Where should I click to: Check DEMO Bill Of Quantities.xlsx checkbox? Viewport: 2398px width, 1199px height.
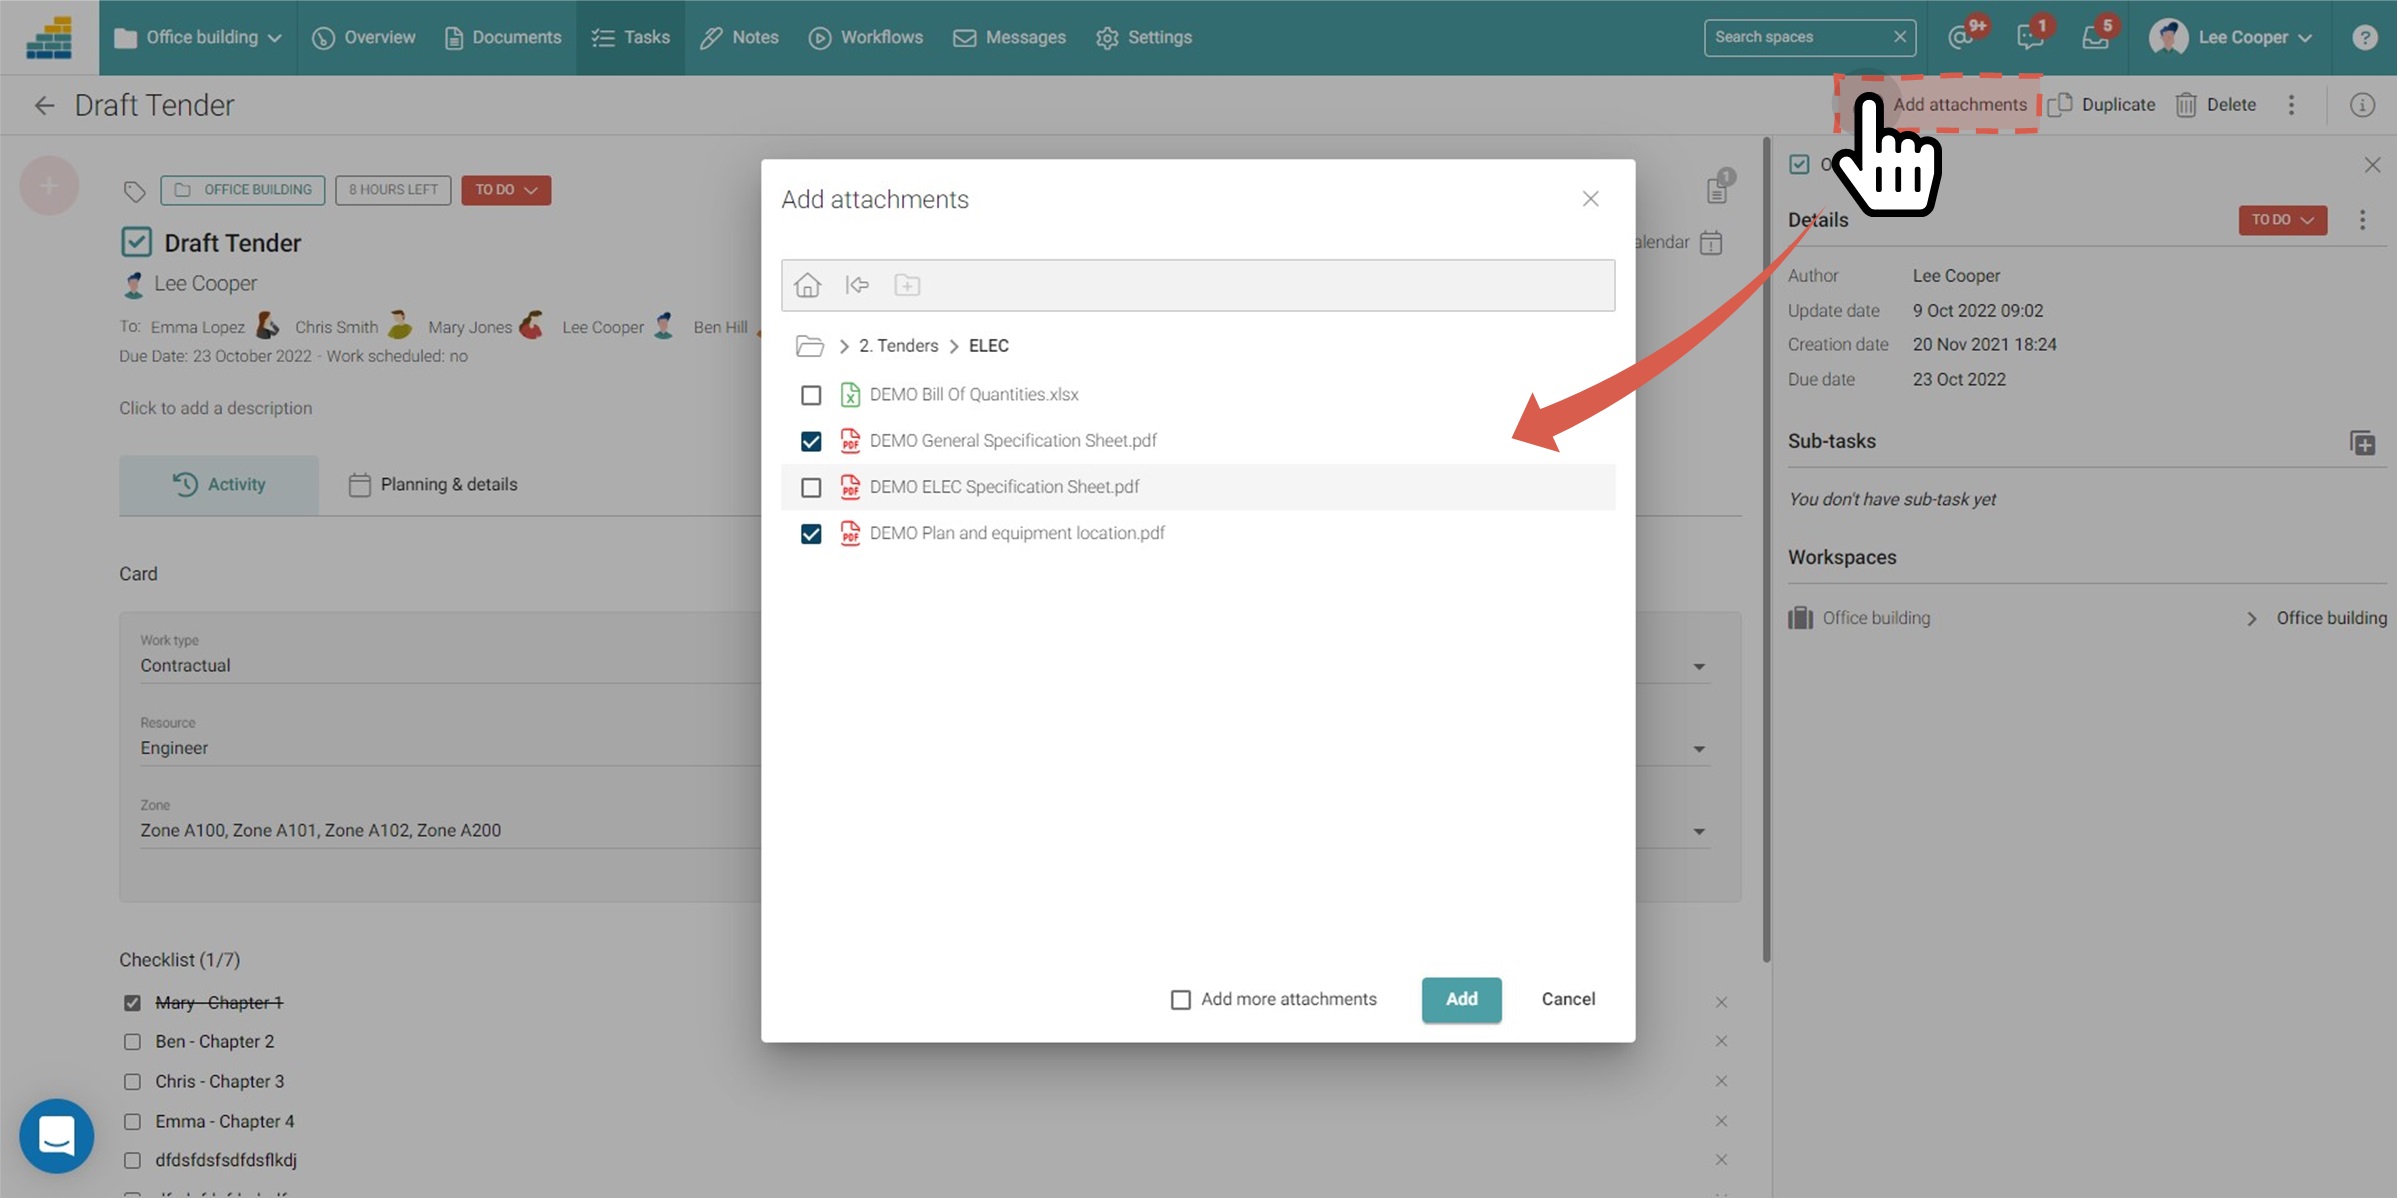coord(811,395)
